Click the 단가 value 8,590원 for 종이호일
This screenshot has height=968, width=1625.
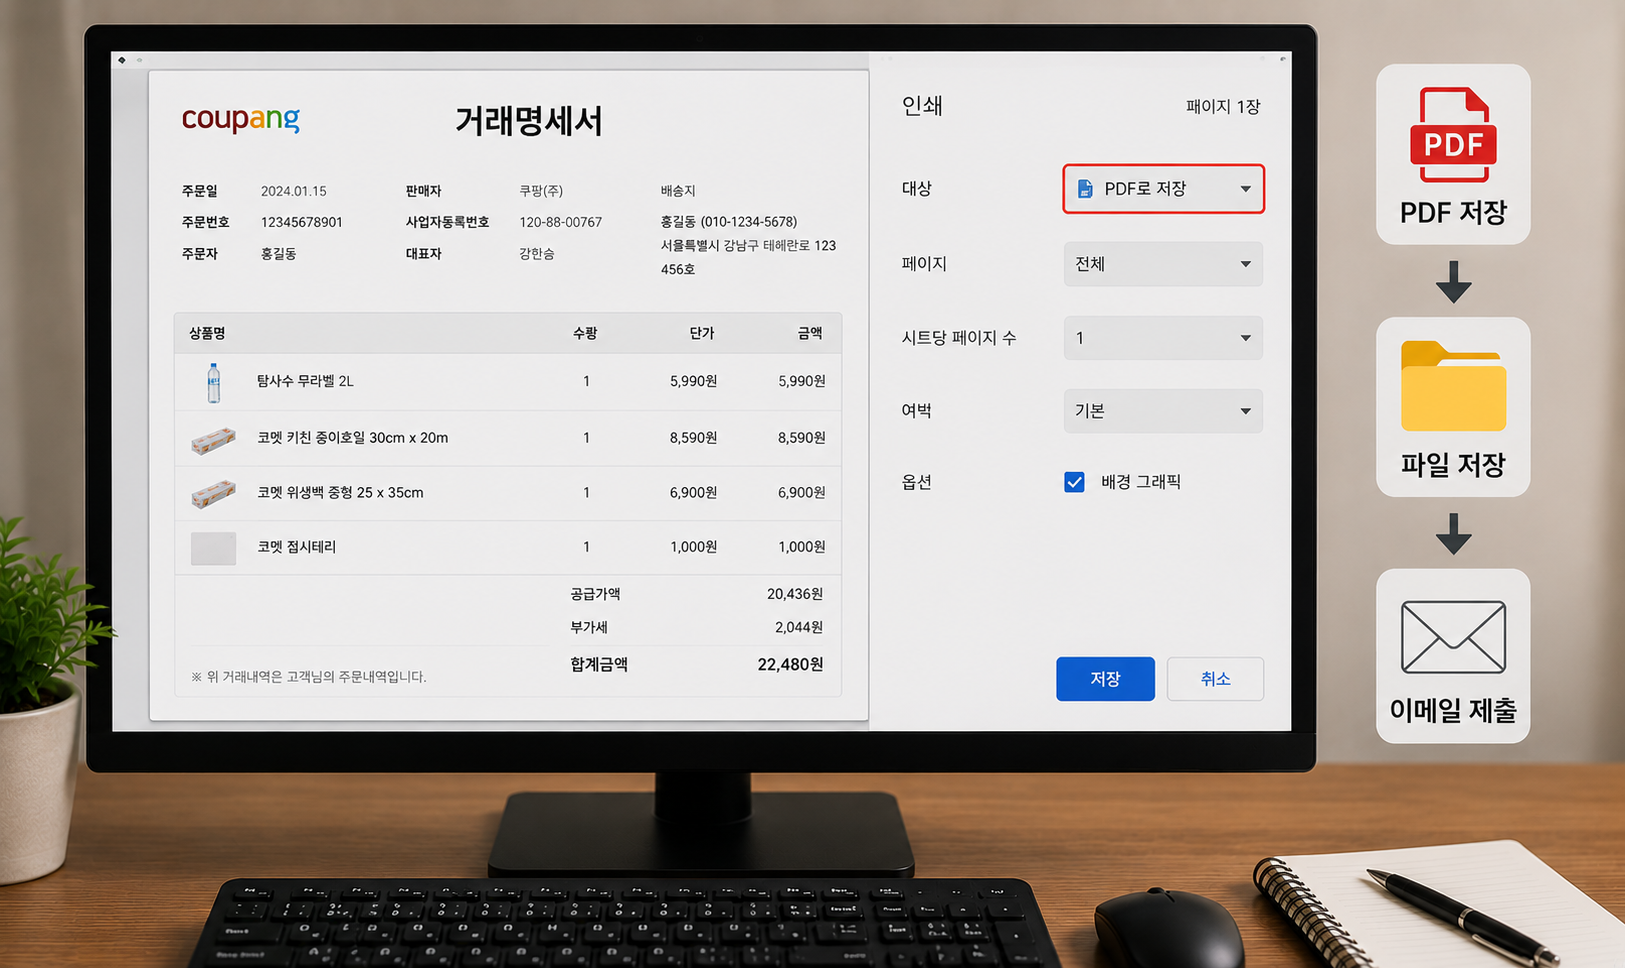click(693, 438)
